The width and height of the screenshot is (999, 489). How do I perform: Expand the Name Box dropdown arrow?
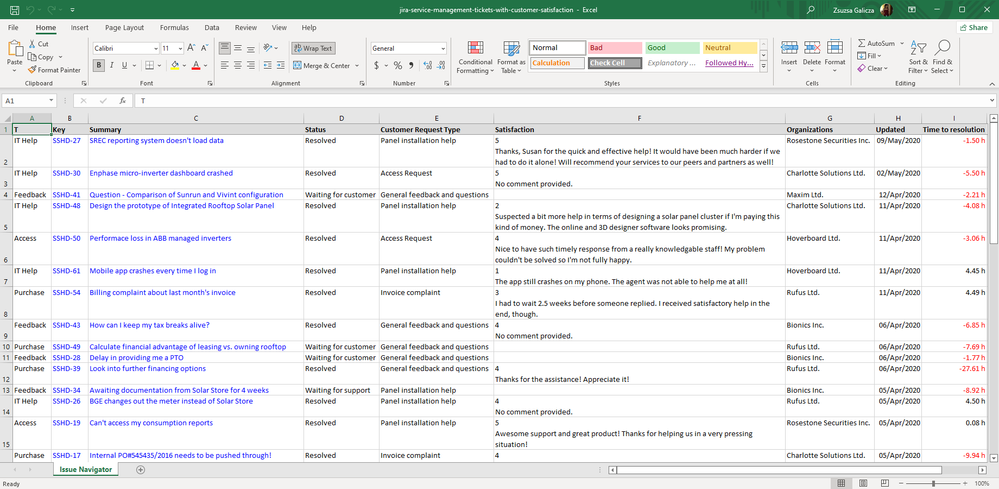(51, 101)
